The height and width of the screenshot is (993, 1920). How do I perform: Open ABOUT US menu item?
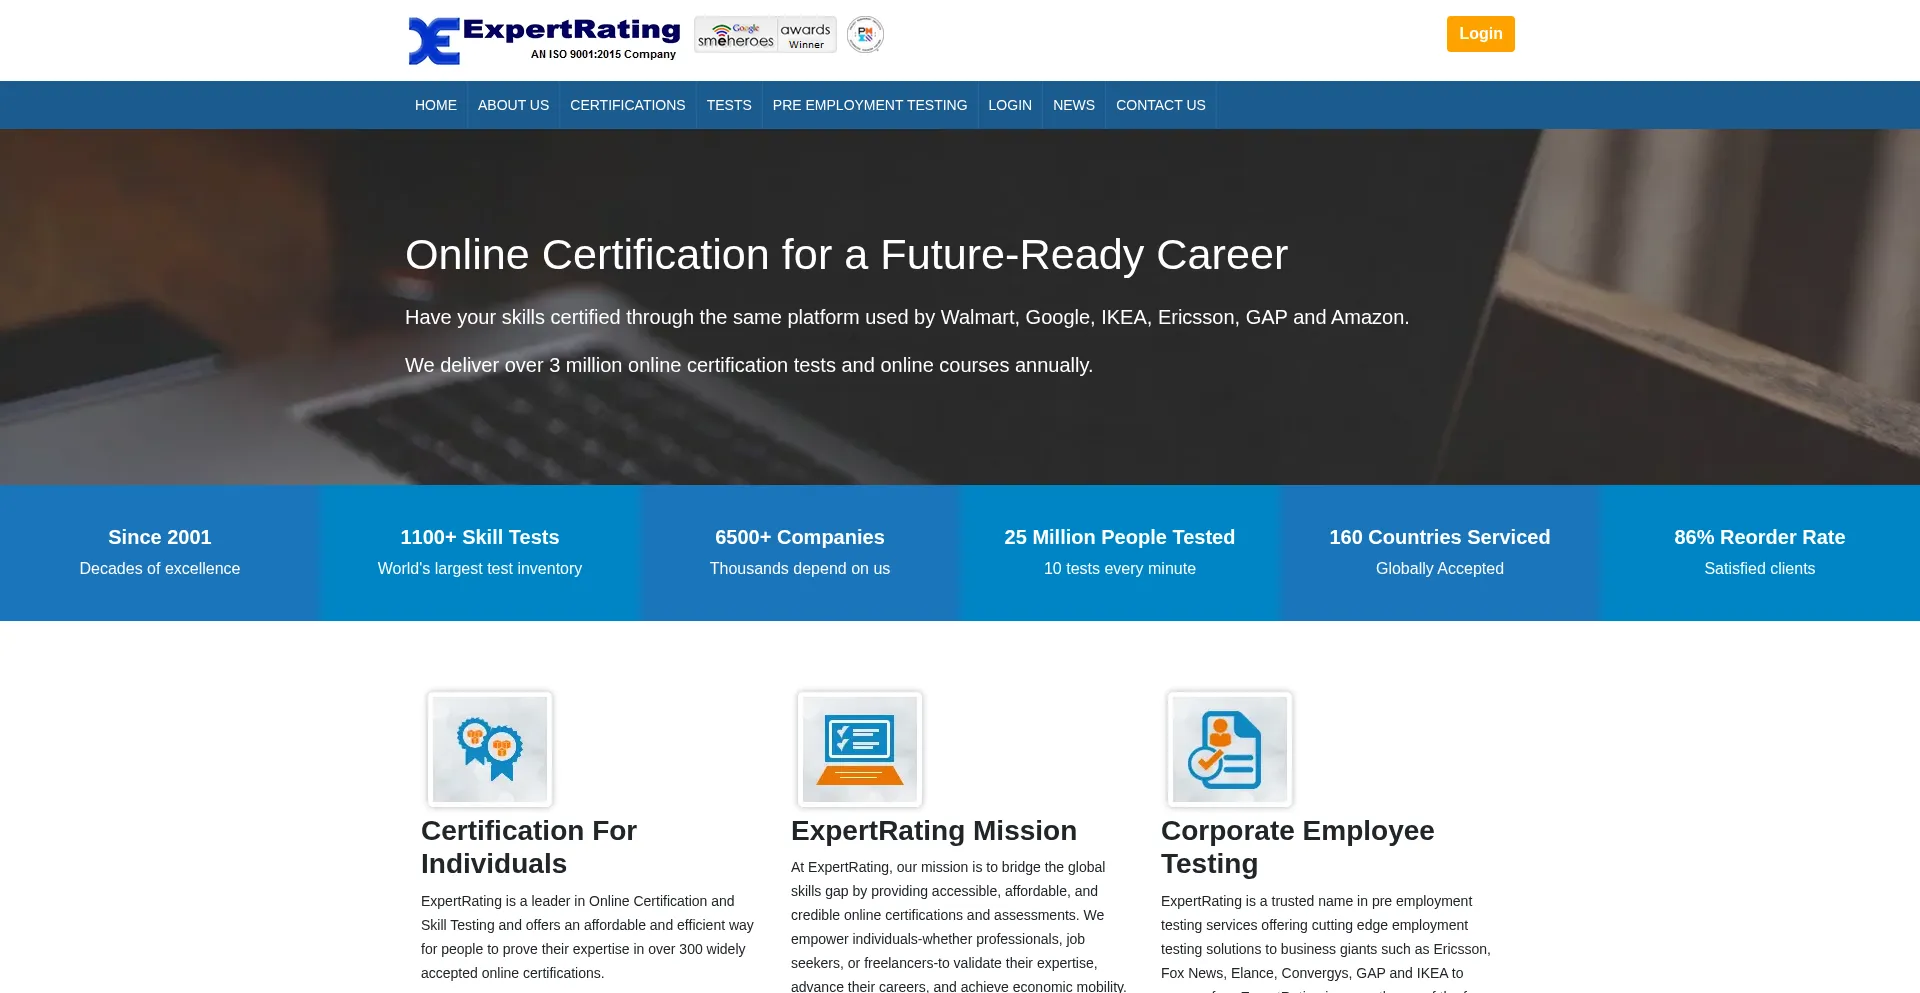click(x=513, y=105)
